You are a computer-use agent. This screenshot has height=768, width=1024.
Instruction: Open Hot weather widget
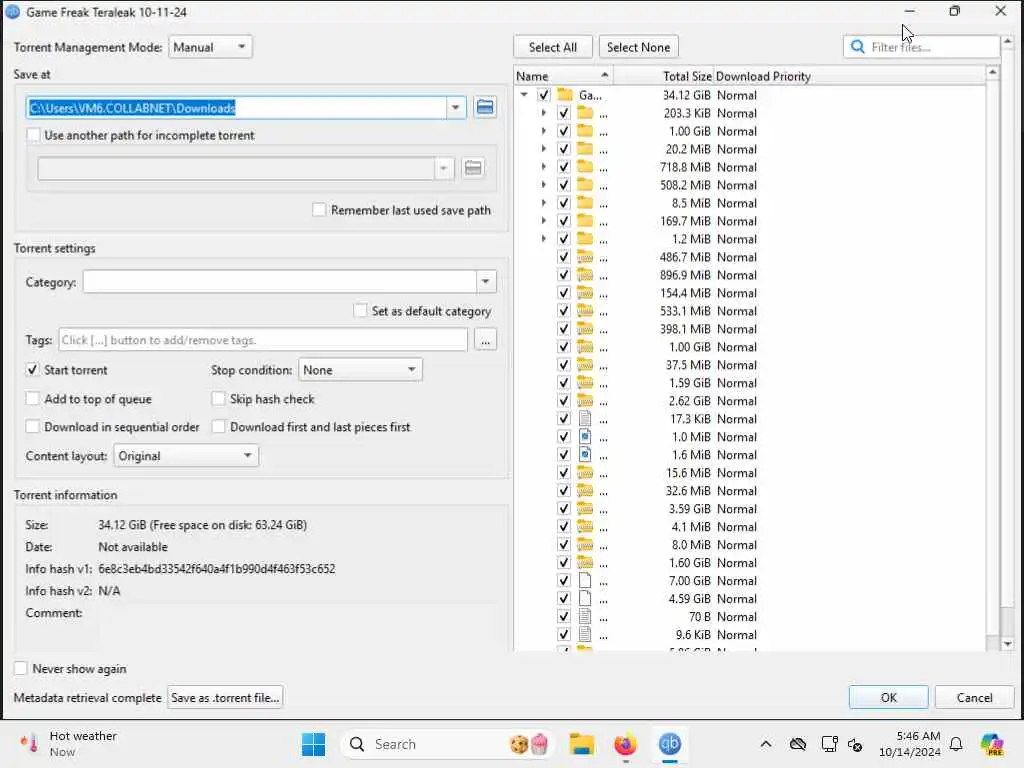(68, 744)
